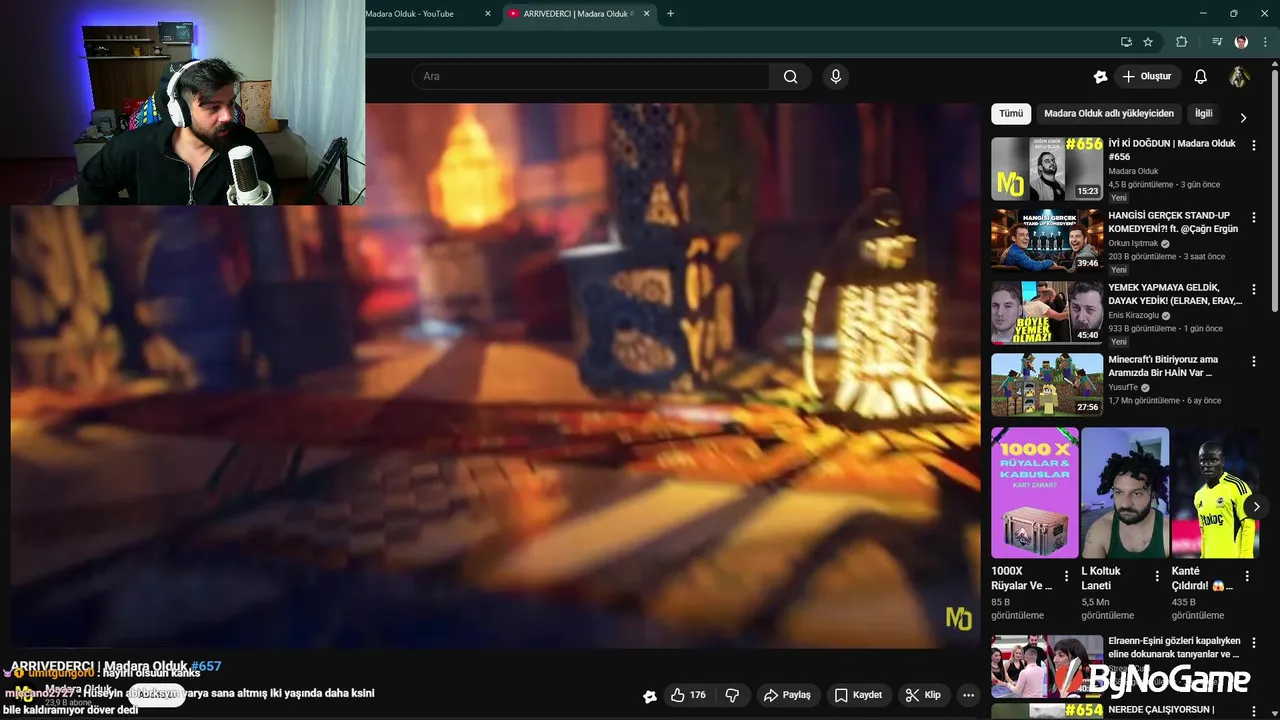Viewport: 1280px width, 720px height.
Task: Open YouTube notifications bell
Action: 1201,77
